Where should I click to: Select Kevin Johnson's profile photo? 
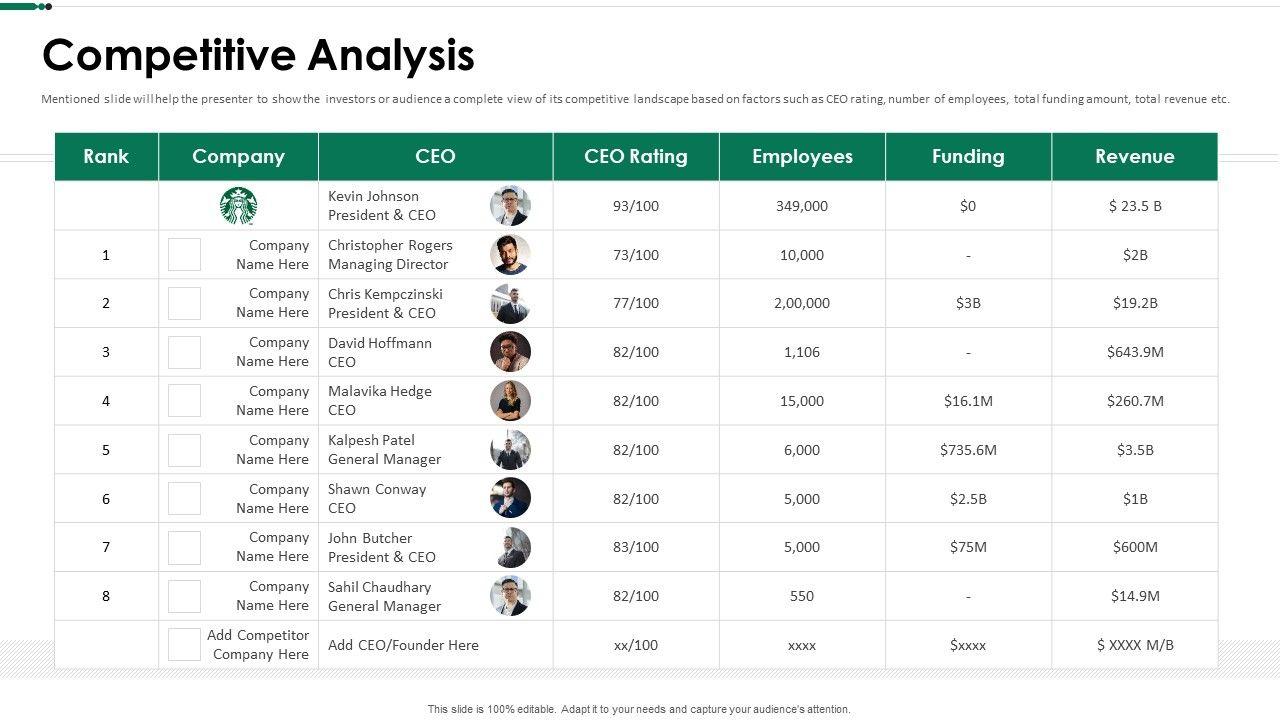pos(510,205)
